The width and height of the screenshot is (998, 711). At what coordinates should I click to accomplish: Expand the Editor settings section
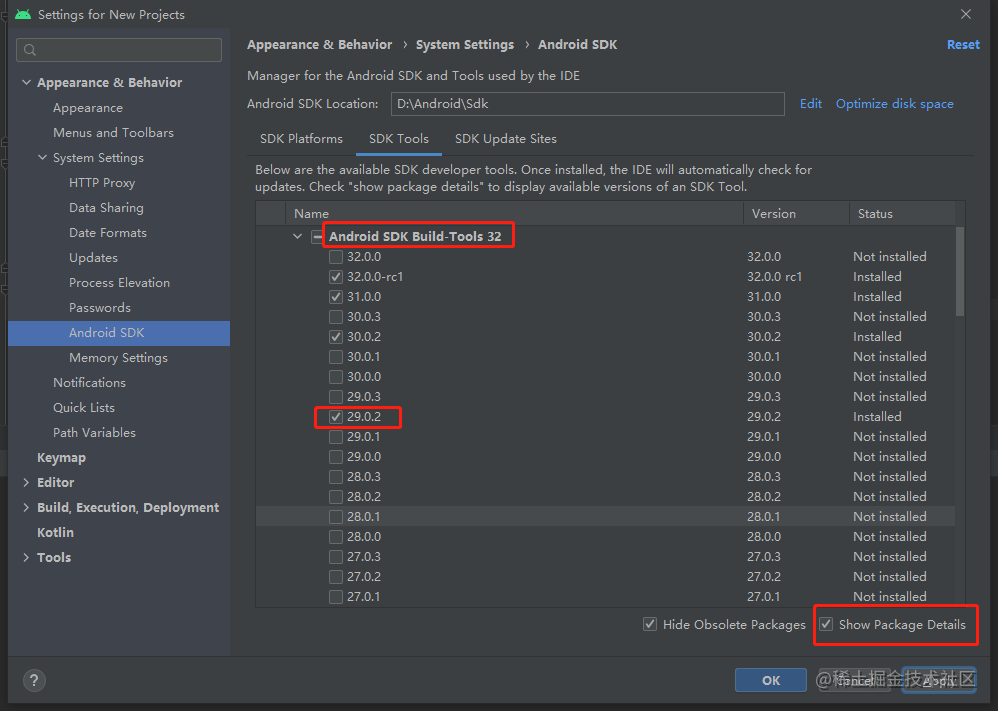[x=26, y=482]
